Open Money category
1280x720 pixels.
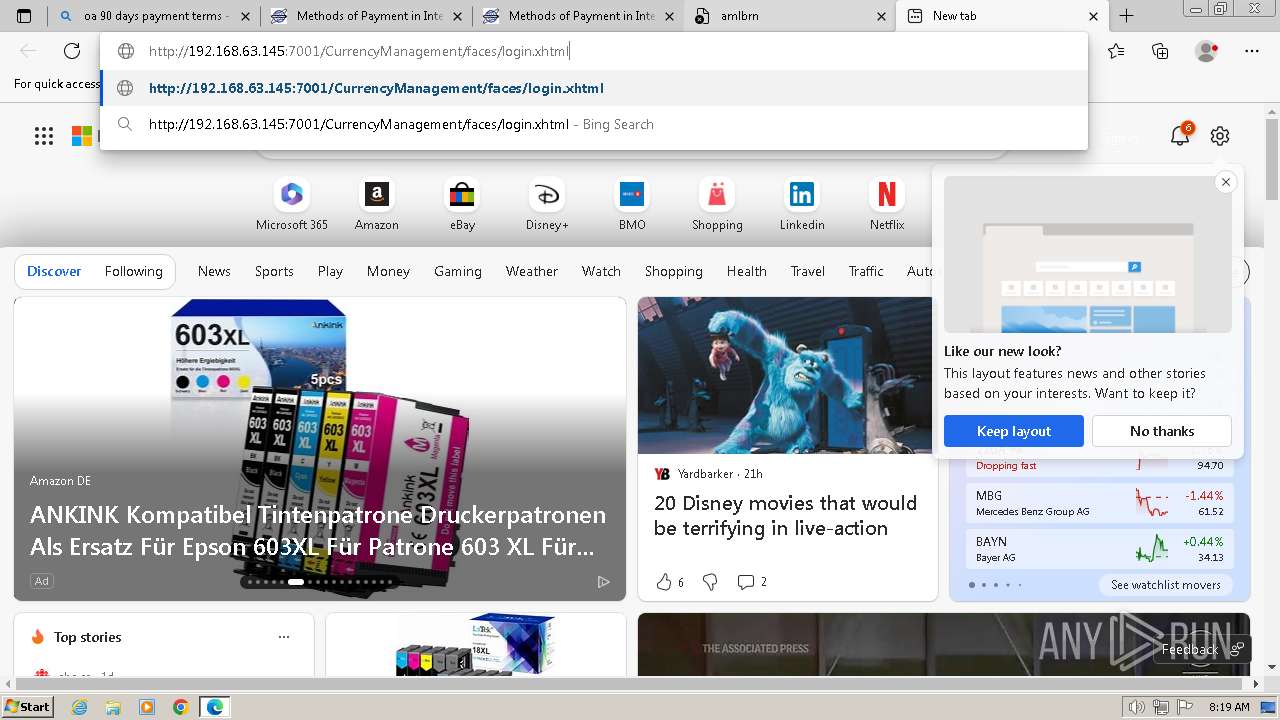click(388, 271)
